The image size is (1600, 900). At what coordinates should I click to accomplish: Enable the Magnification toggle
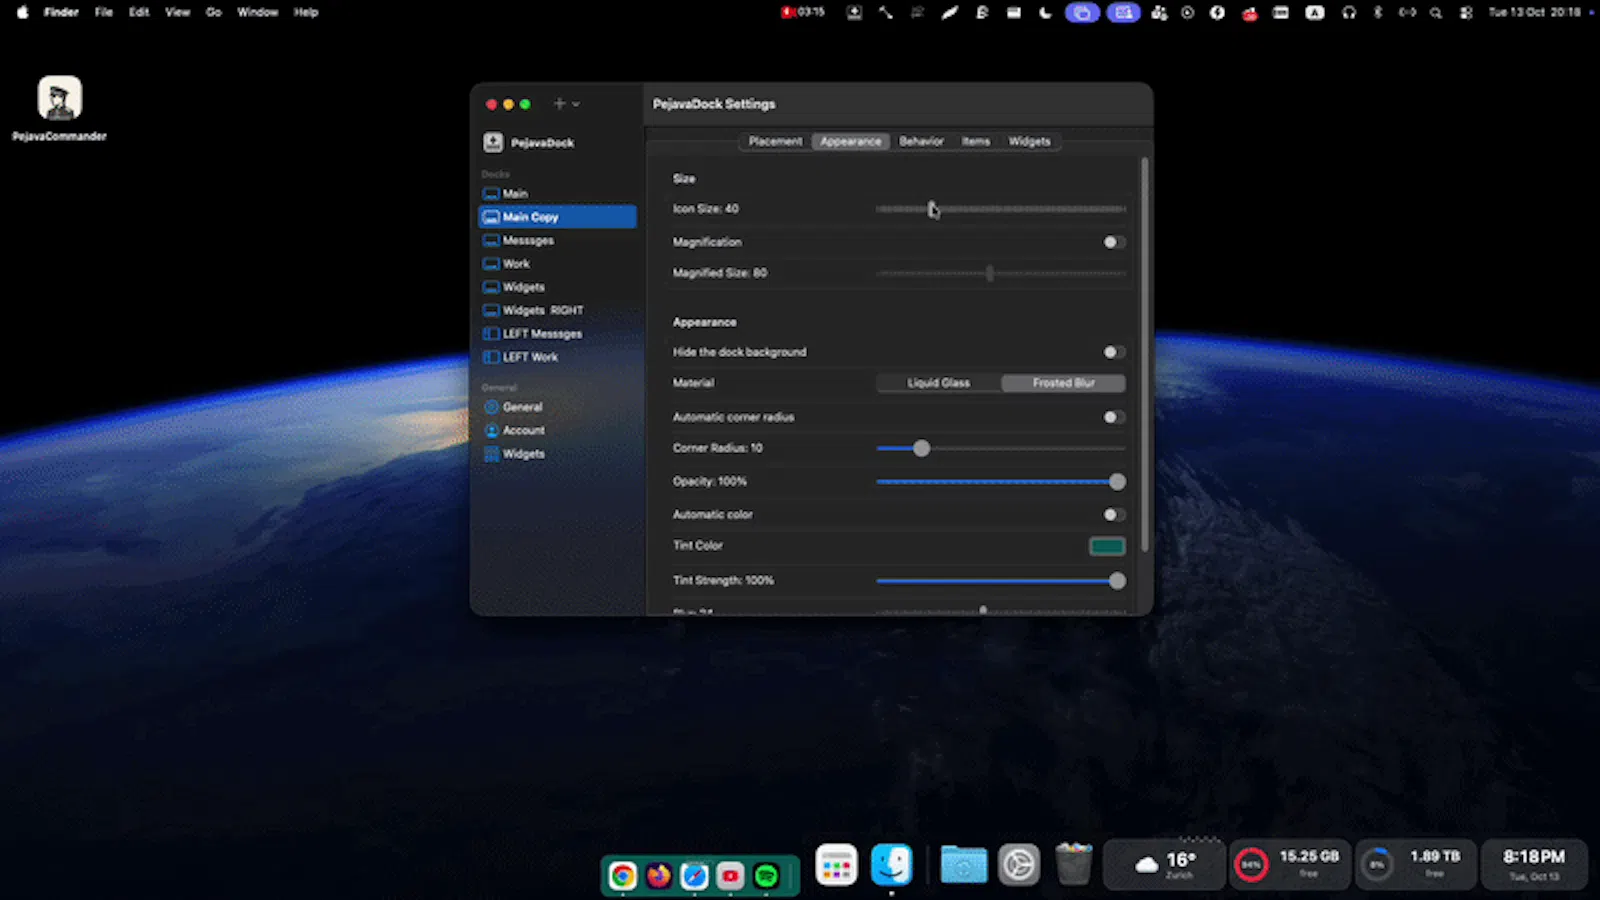point(1114,242)
